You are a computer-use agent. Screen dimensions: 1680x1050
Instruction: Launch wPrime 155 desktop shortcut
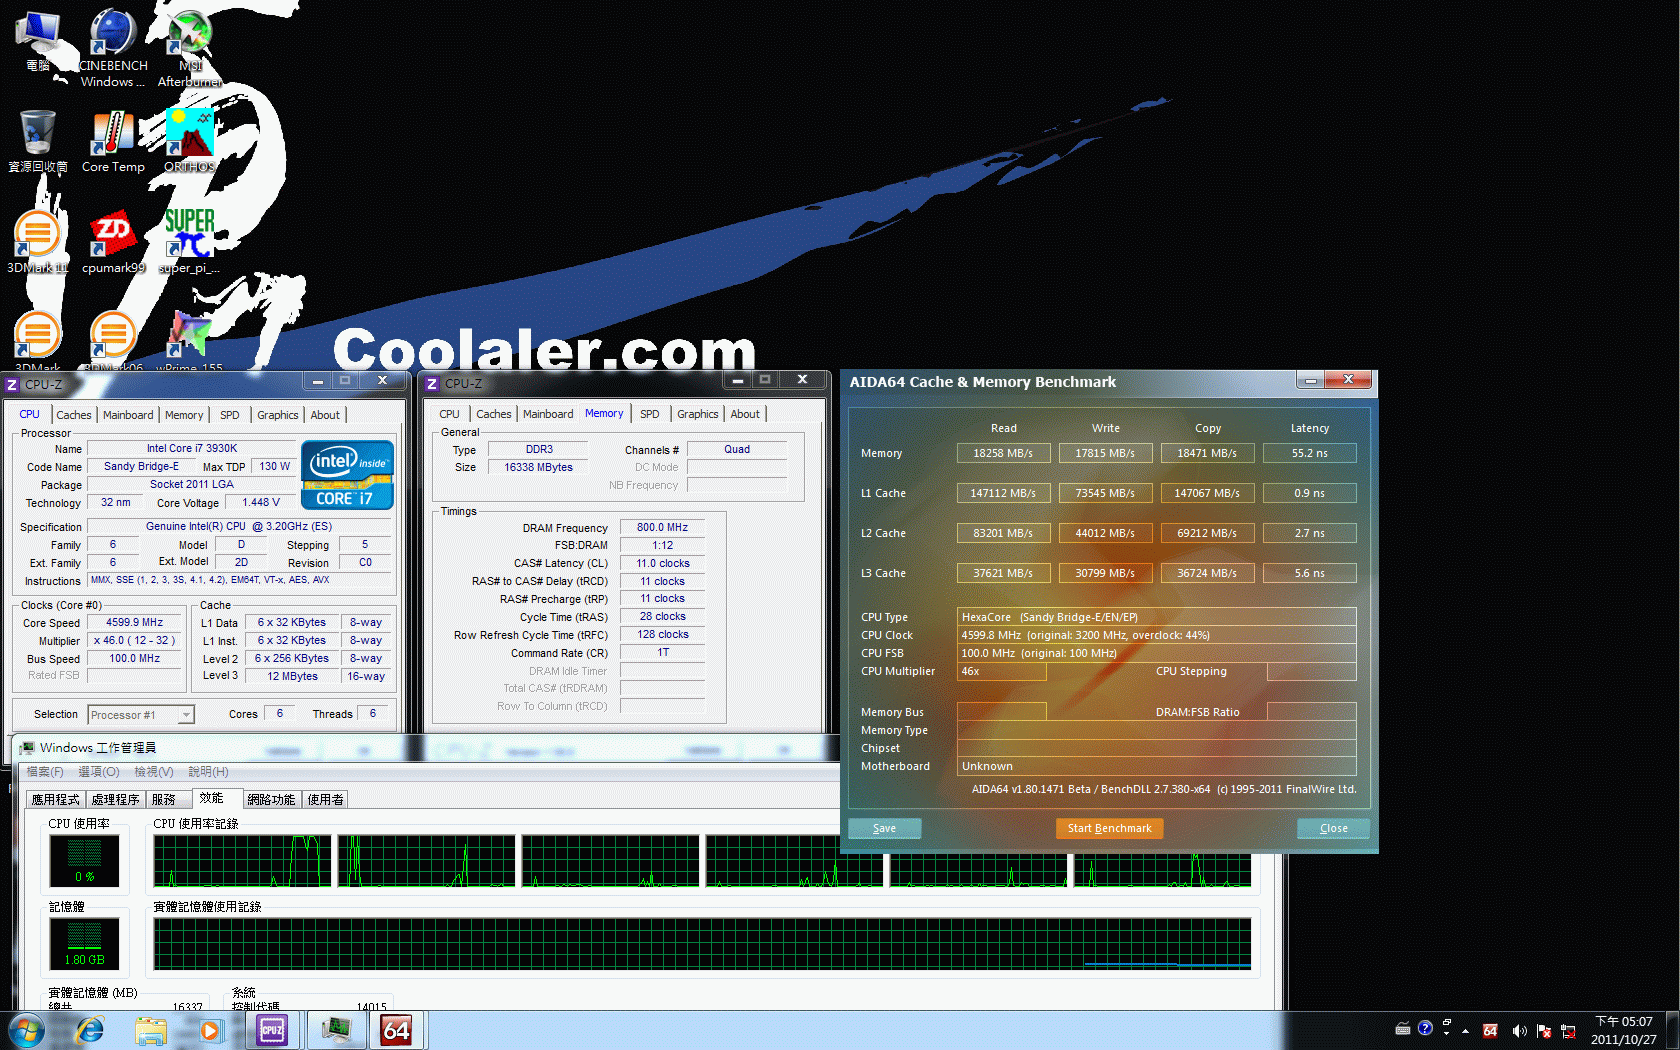[190, 340]
